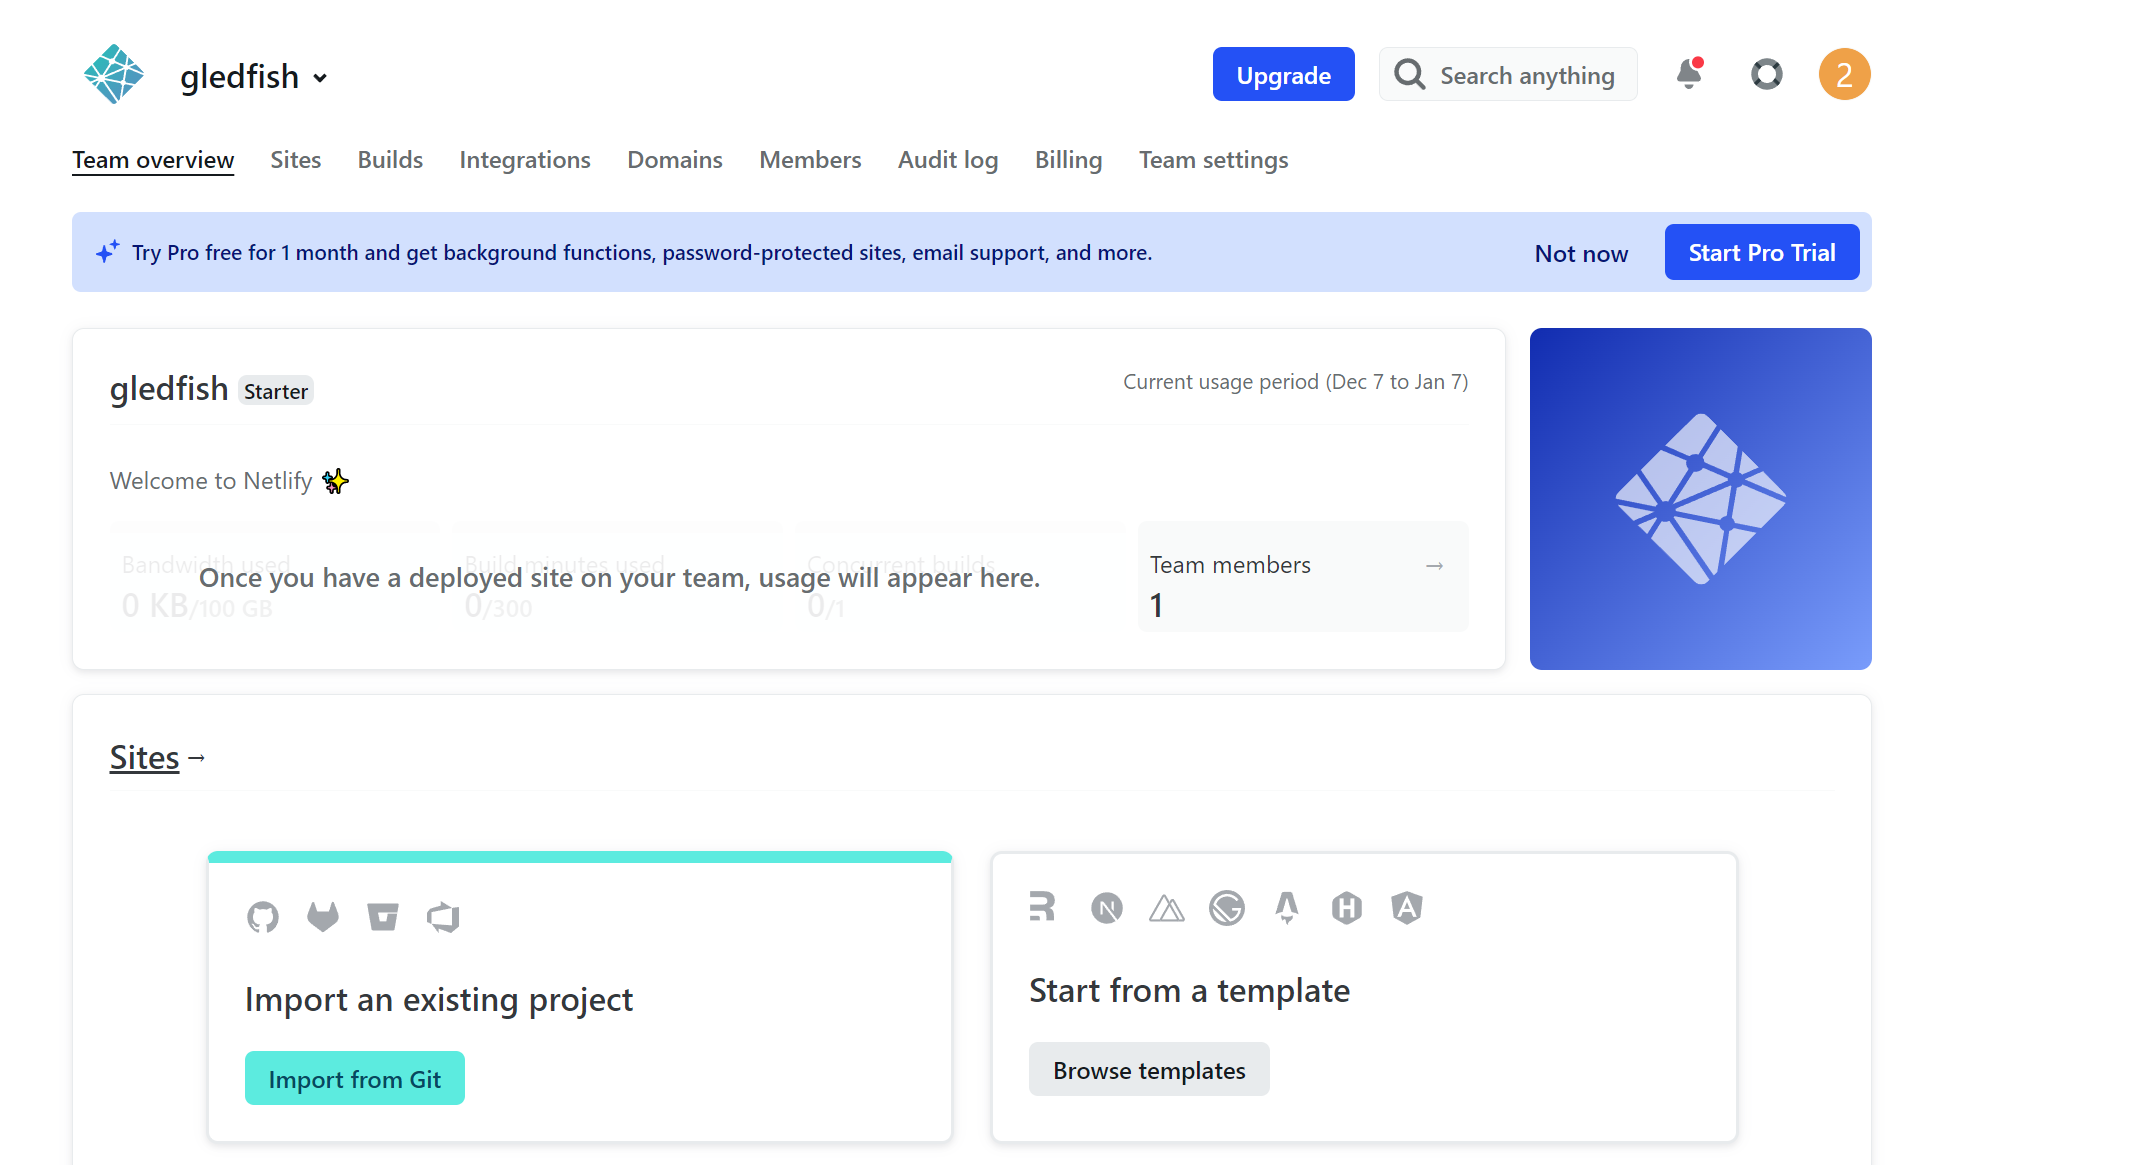Image resolution: width=2136 pixels, height=1165 pixels.
Task: Open notifications bell icon
Action: click(x=1689, y=74)
